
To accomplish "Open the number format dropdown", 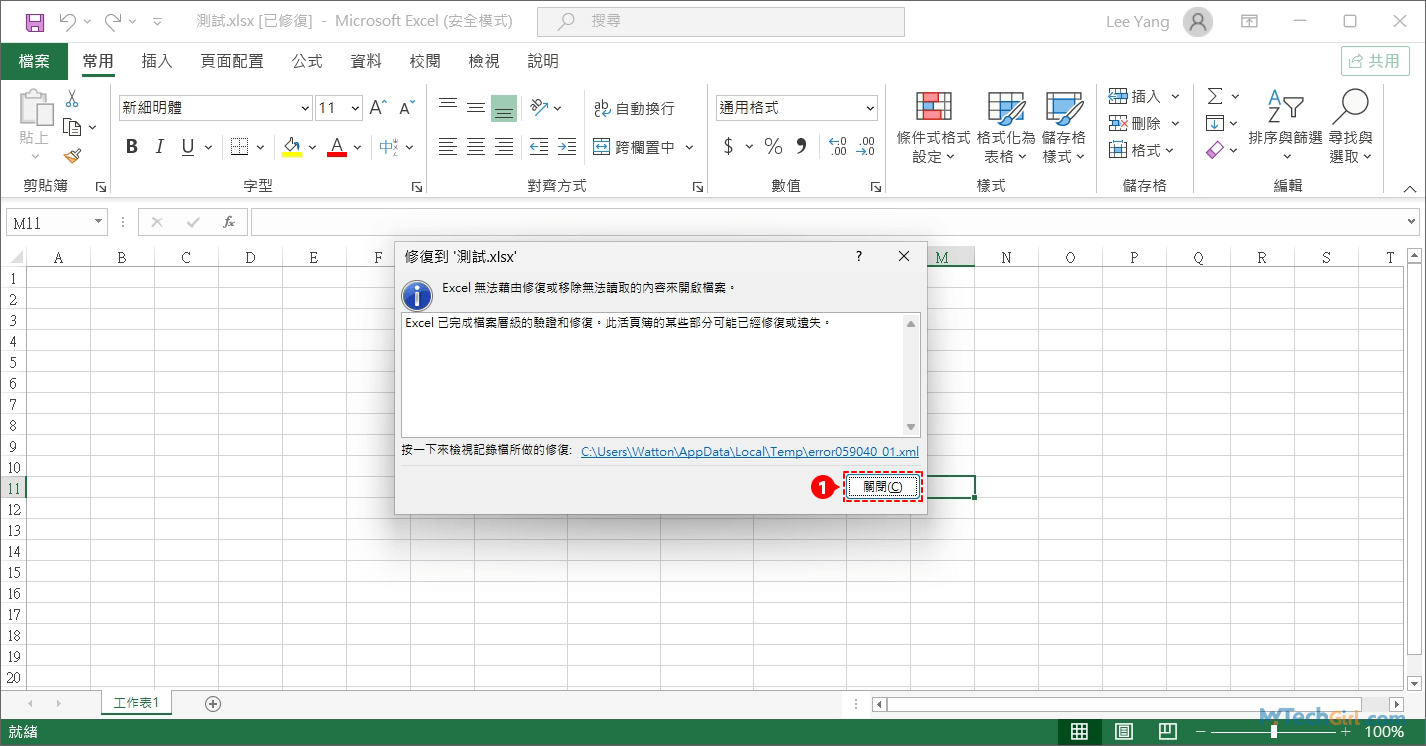I will point(869,108).
